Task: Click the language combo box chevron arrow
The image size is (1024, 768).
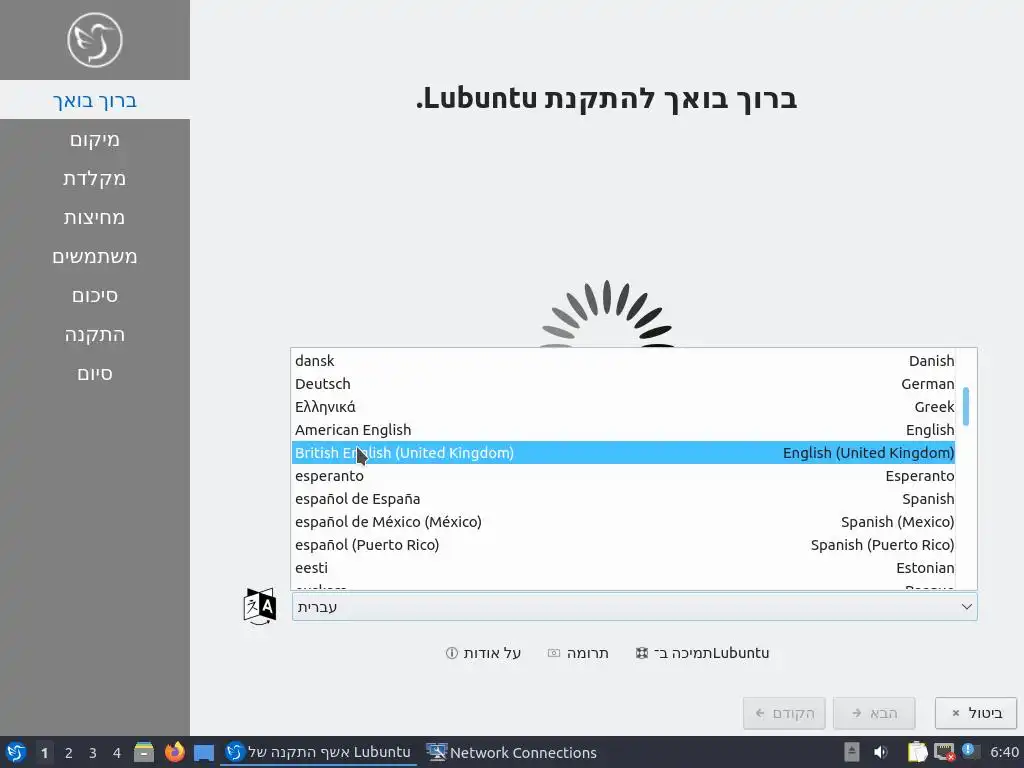Action: (x=967, y=607)
